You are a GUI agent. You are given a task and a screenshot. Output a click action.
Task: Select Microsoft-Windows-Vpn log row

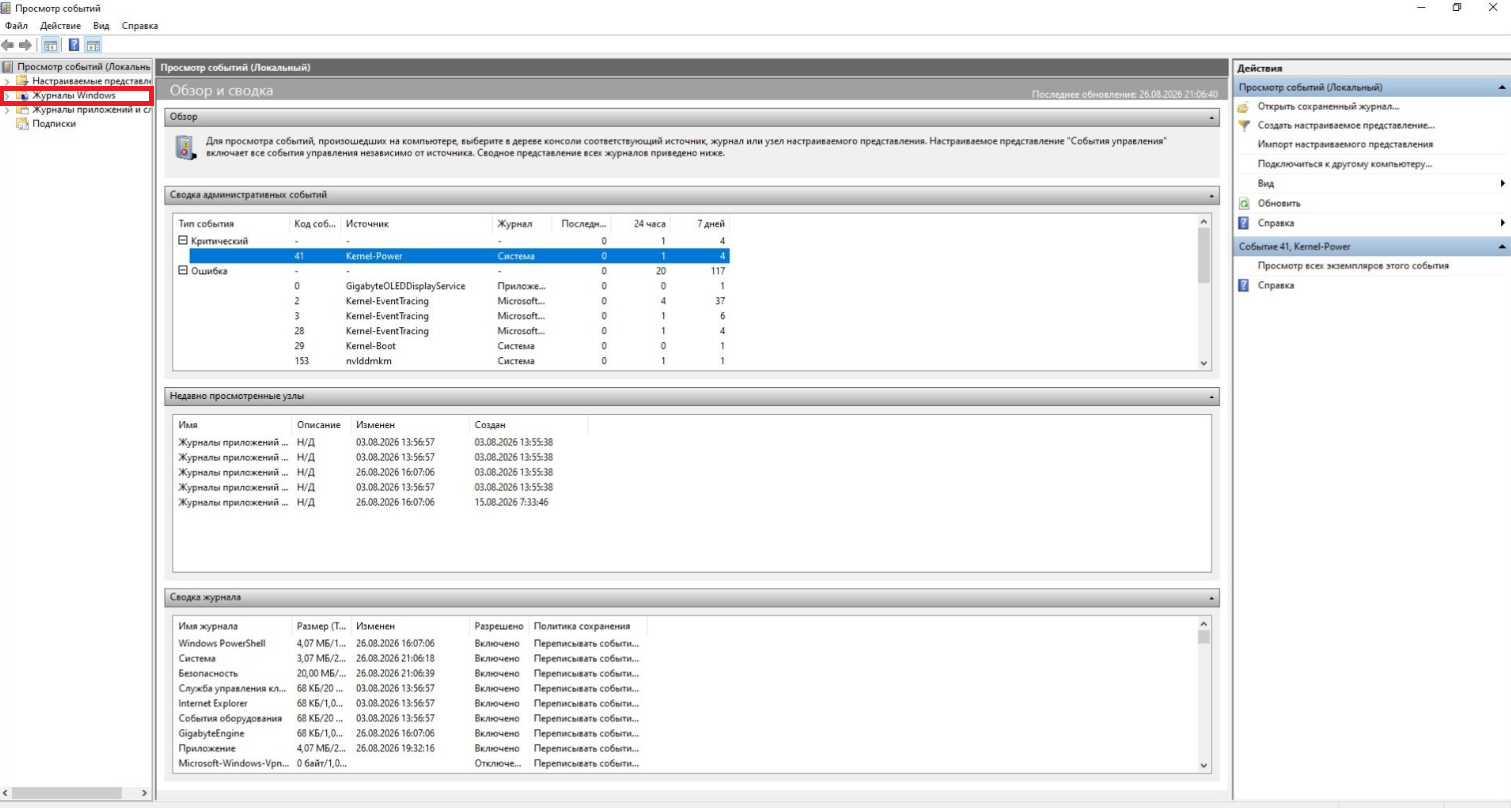[x=410, y=764]
